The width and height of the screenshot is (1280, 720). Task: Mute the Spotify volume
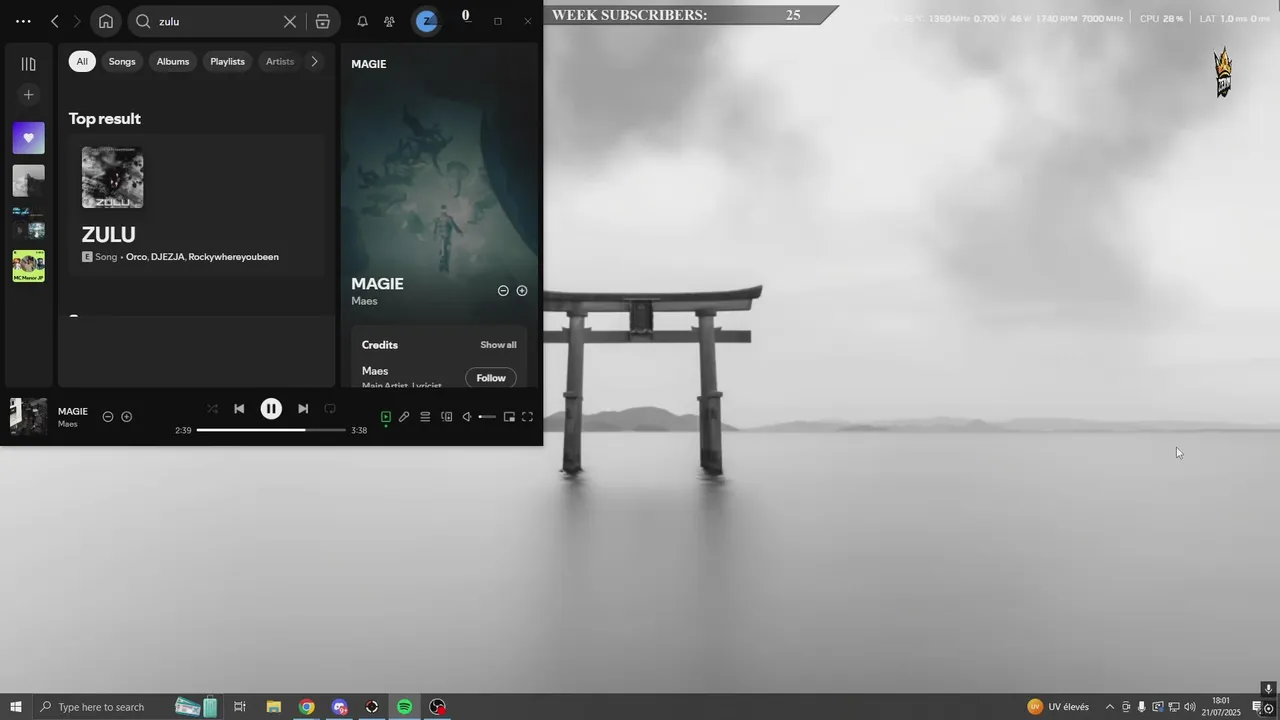466,417
